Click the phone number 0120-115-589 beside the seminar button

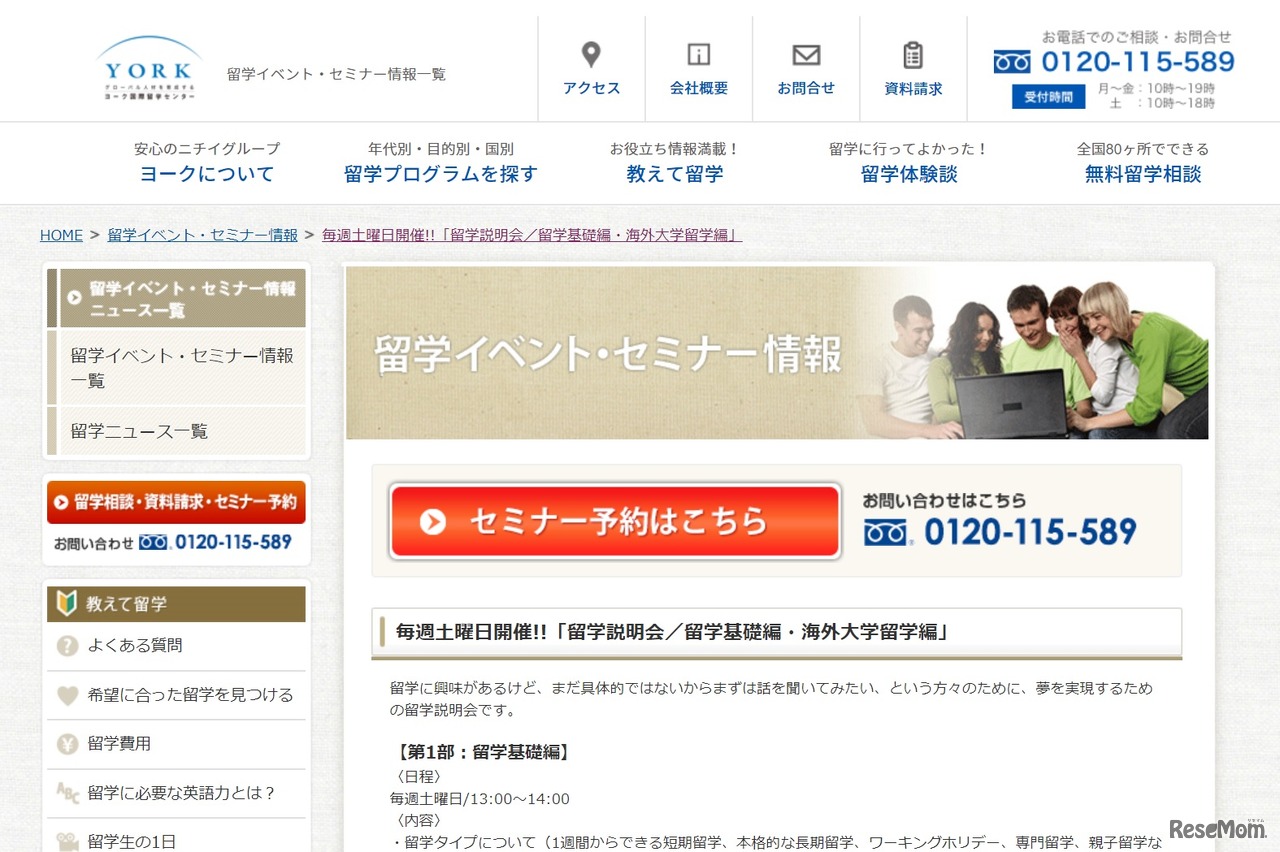pos(1030,532)
